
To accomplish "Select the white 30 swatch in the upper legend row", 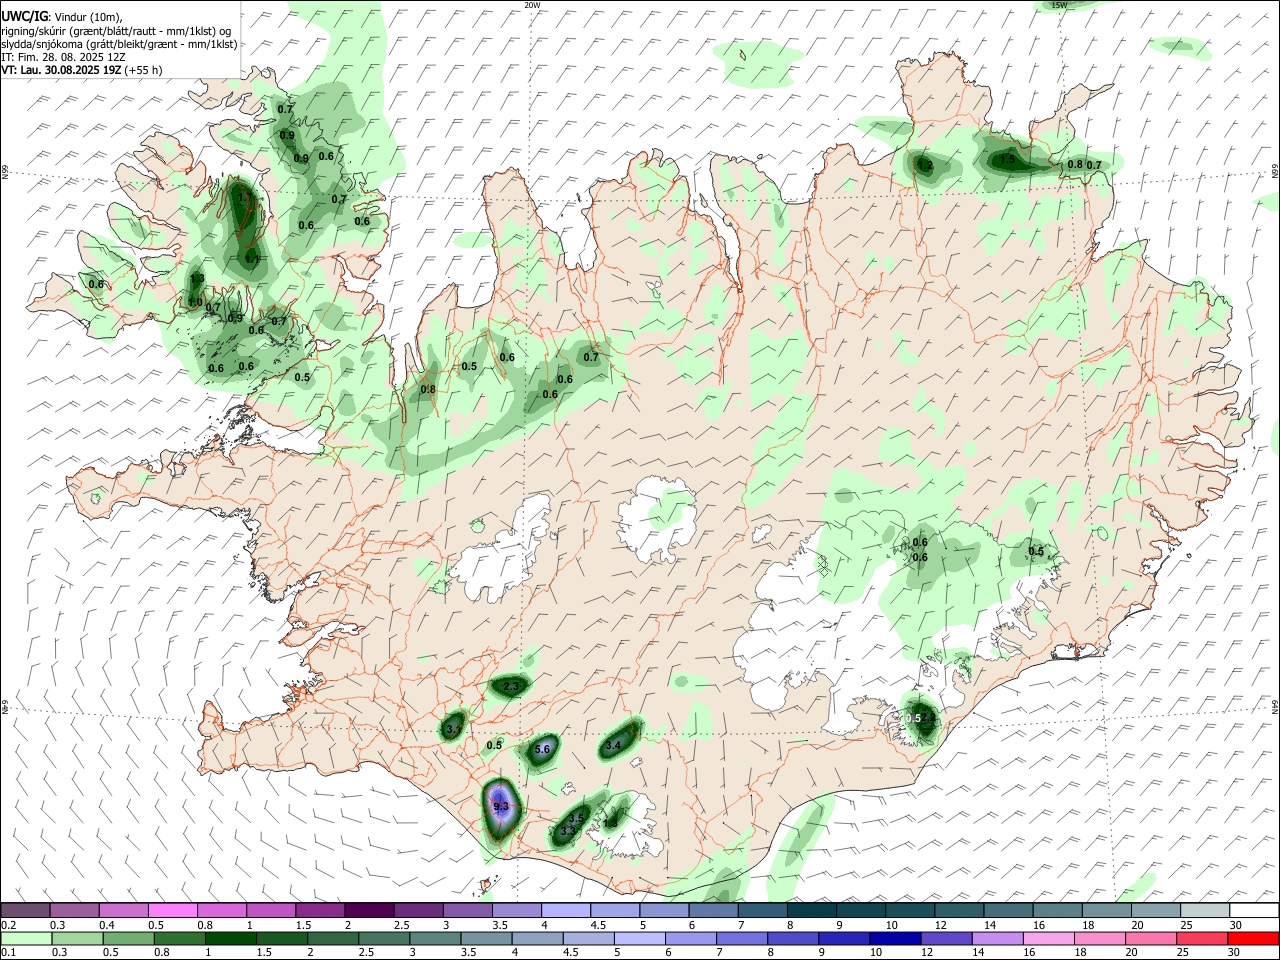I will 1254,910.
